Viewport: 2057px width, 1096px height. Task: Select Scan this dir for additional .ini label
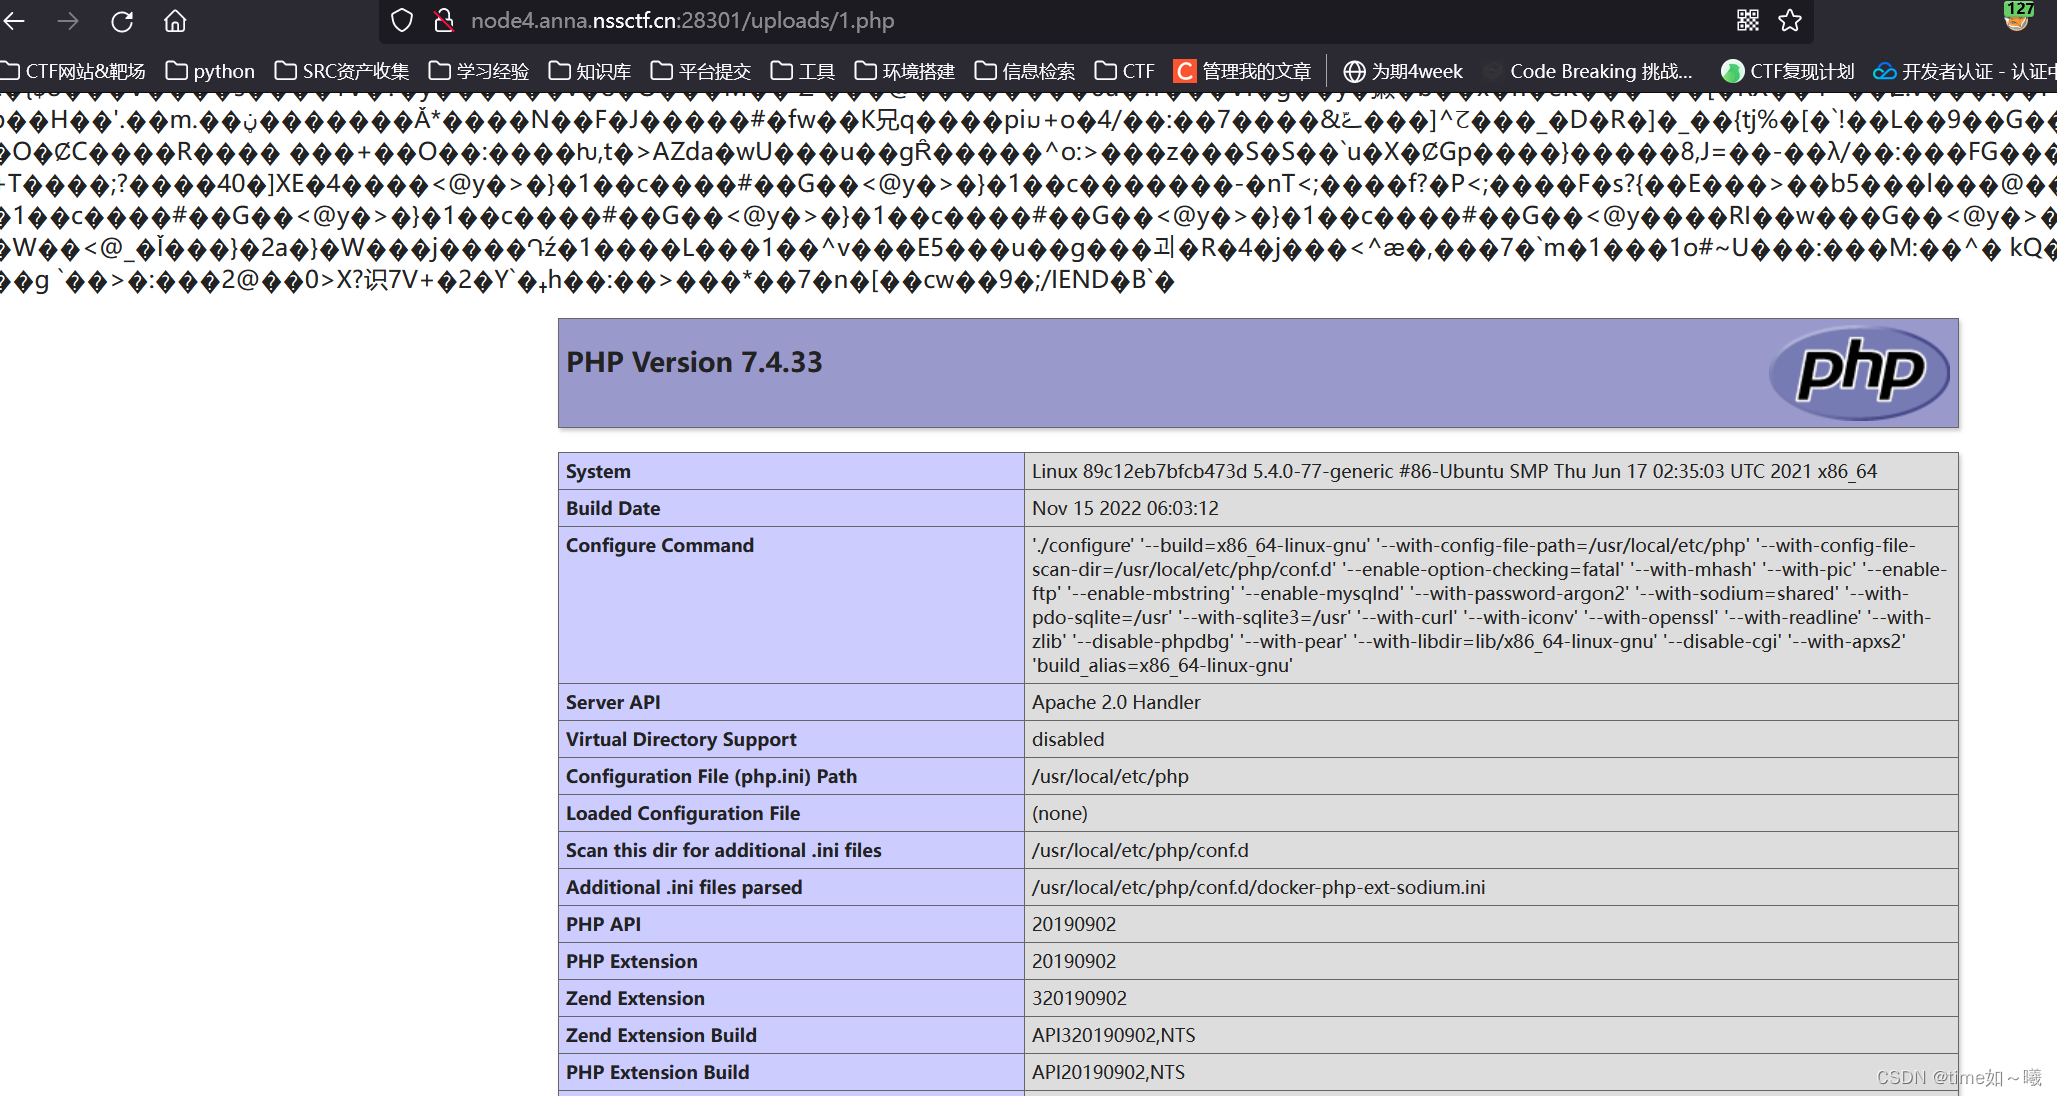723,850
